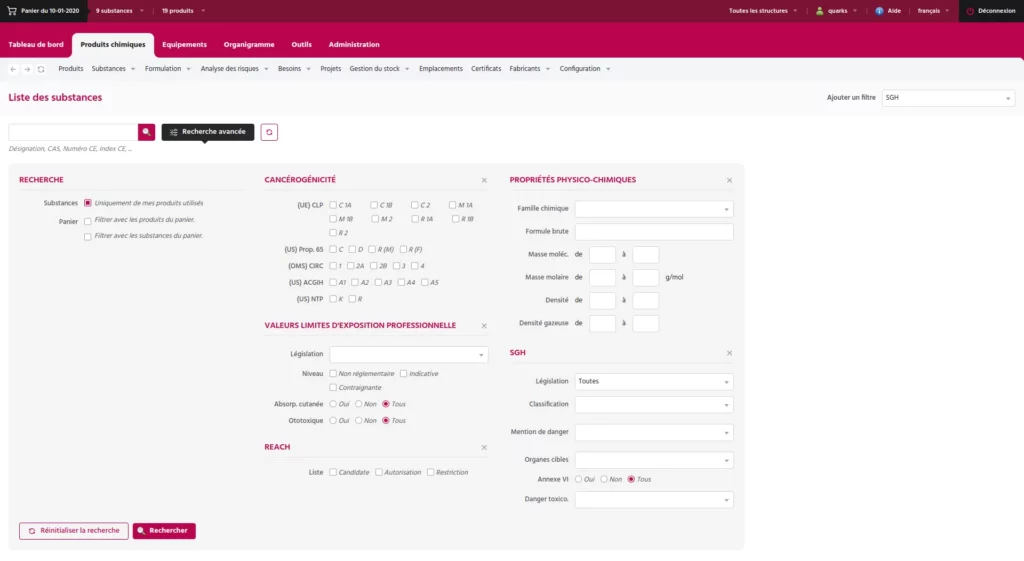
Task: Click the refresh icon next to Recherche avancée
Action: point(269,132)
